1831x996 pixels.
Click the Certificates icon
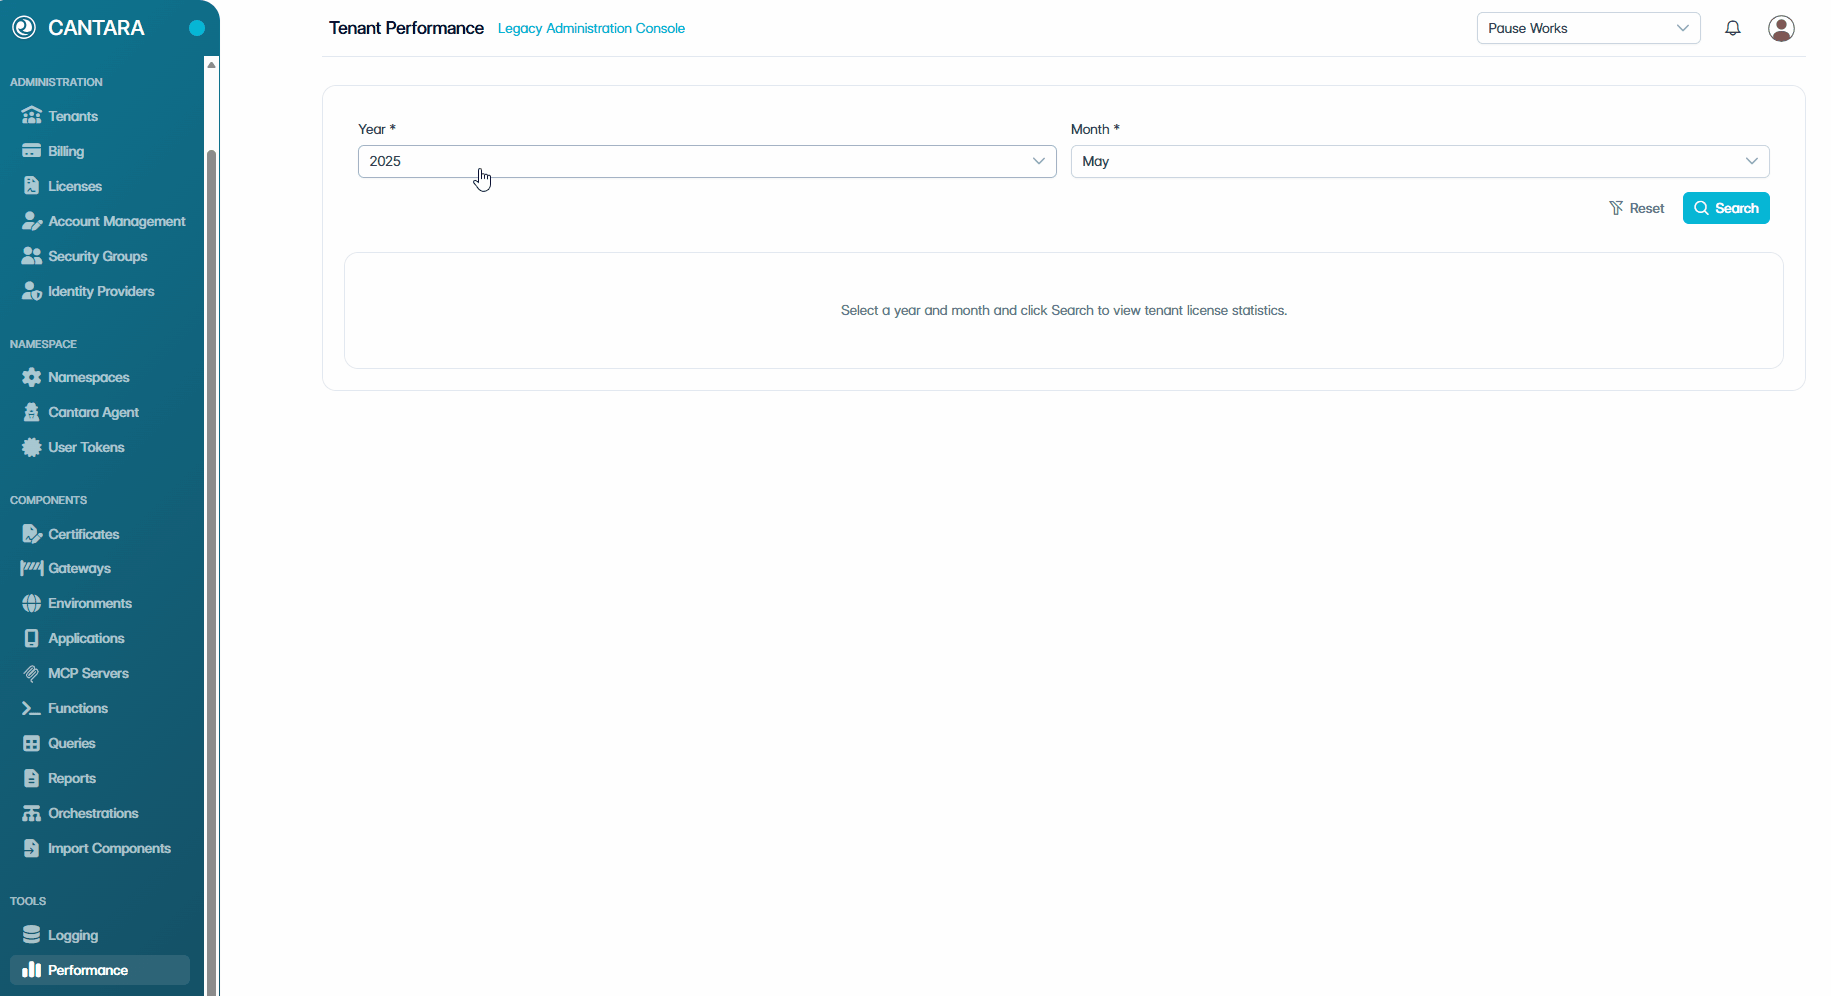[x=32, y=534]
